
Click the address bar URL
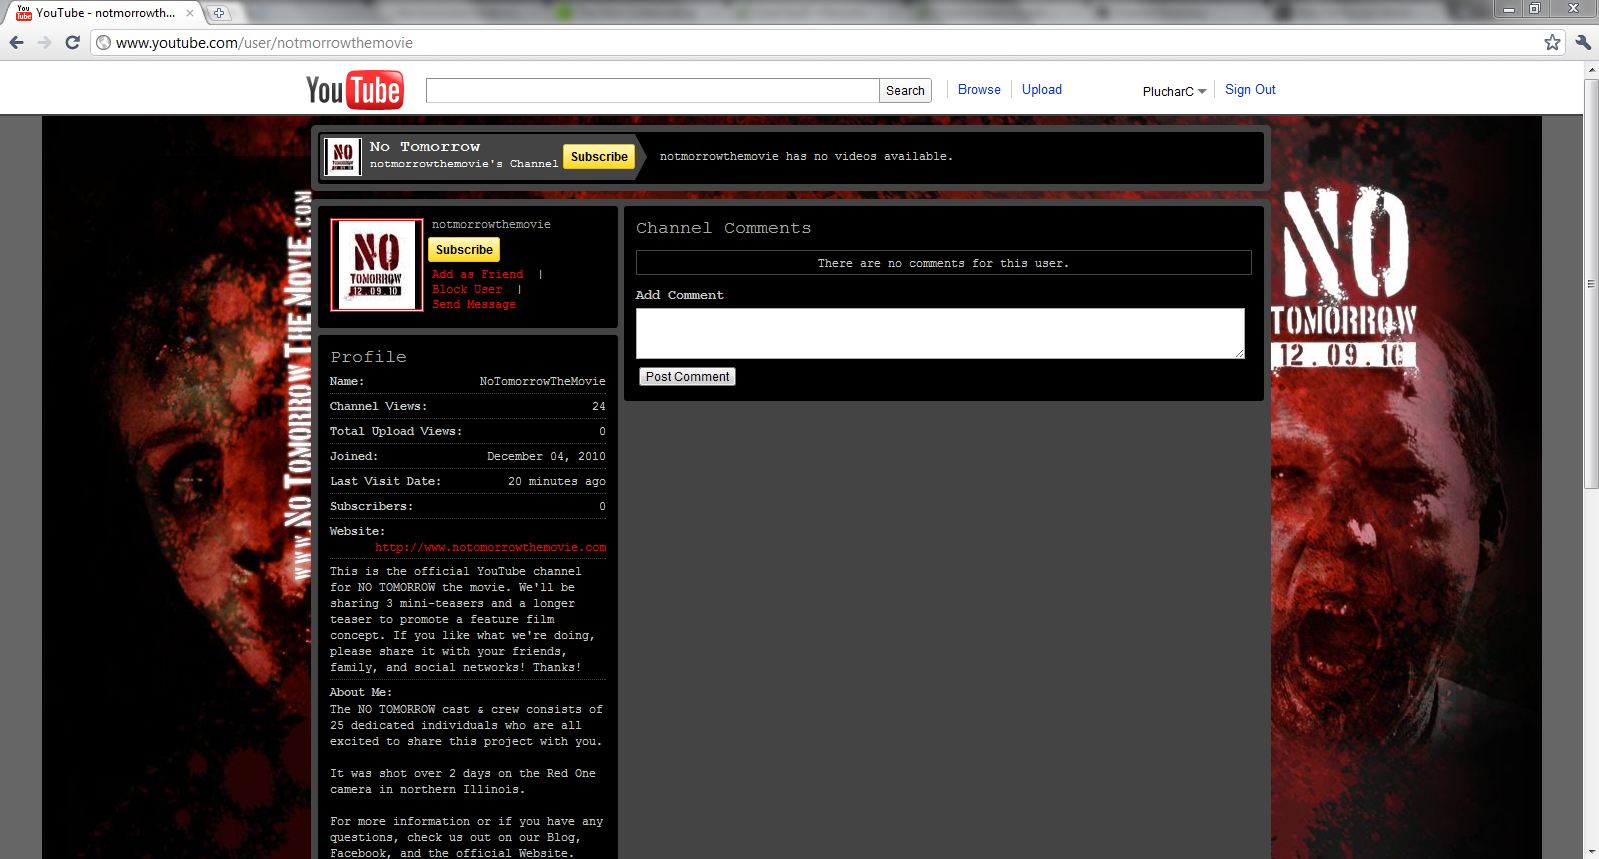[264, 43]
